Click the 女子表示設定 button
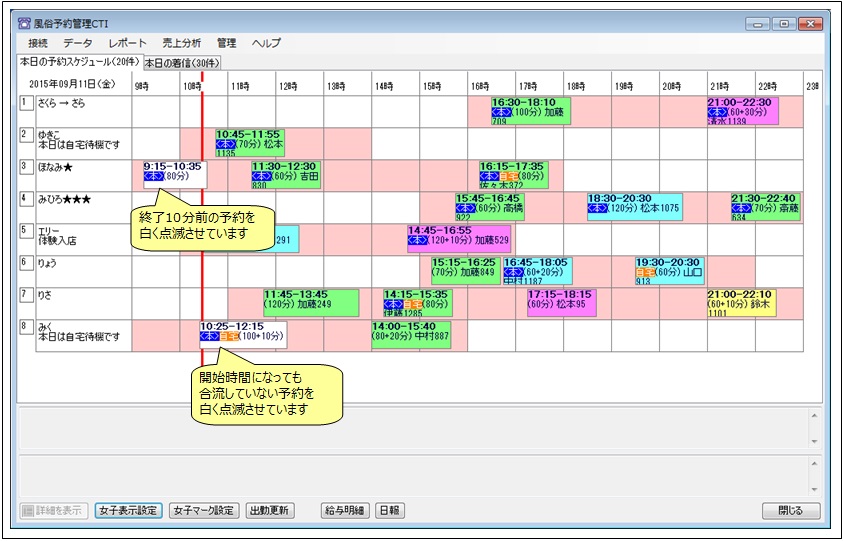Screen dimensions: 844x541 [x=128, y=510]
